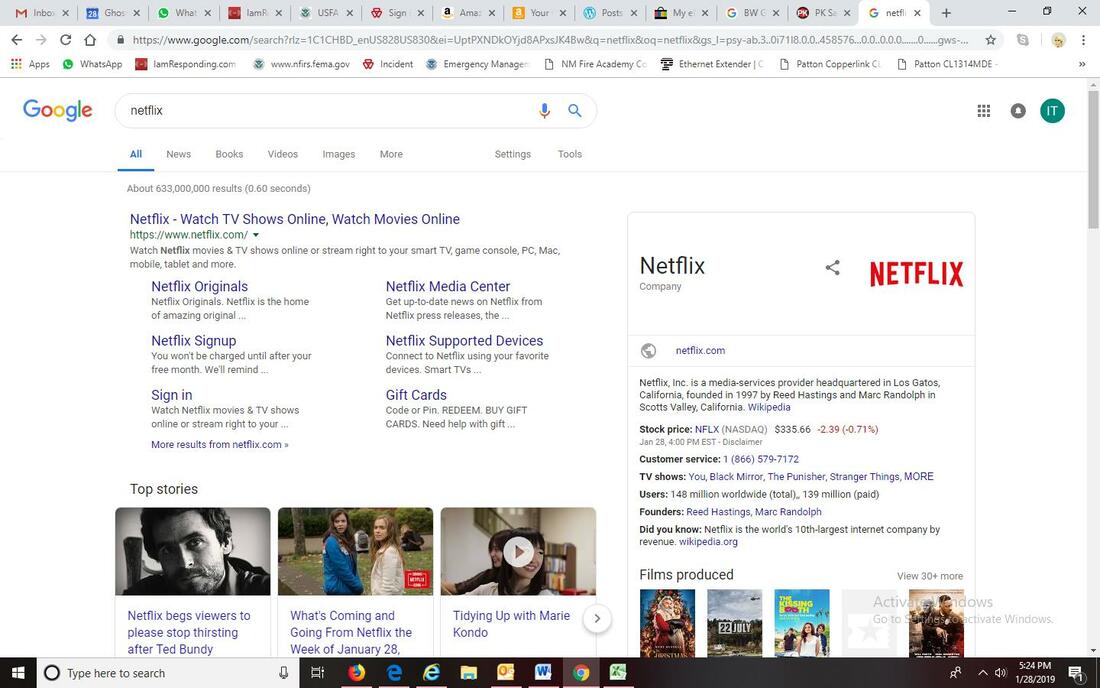Switch to News results tab
The width and height of the screenshot is (1100, 688).
(x=178, y=154)
